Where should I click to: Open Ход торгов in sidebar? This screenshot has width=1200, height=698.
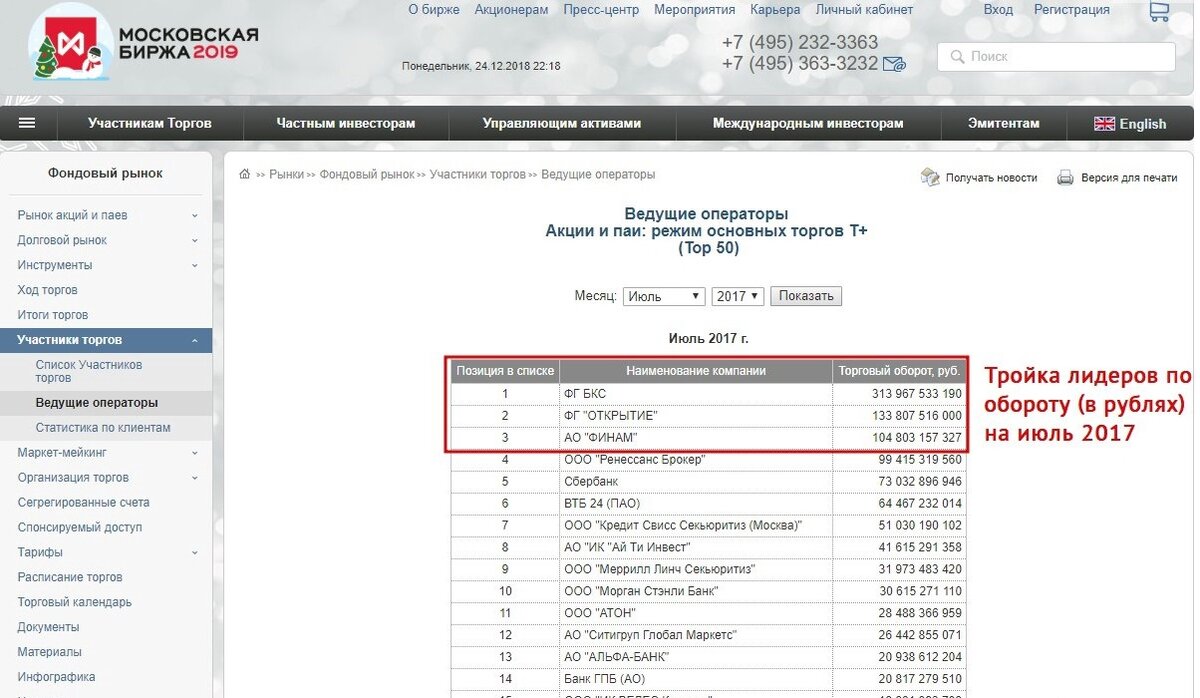pyautogui.click(x=47, y=290)
